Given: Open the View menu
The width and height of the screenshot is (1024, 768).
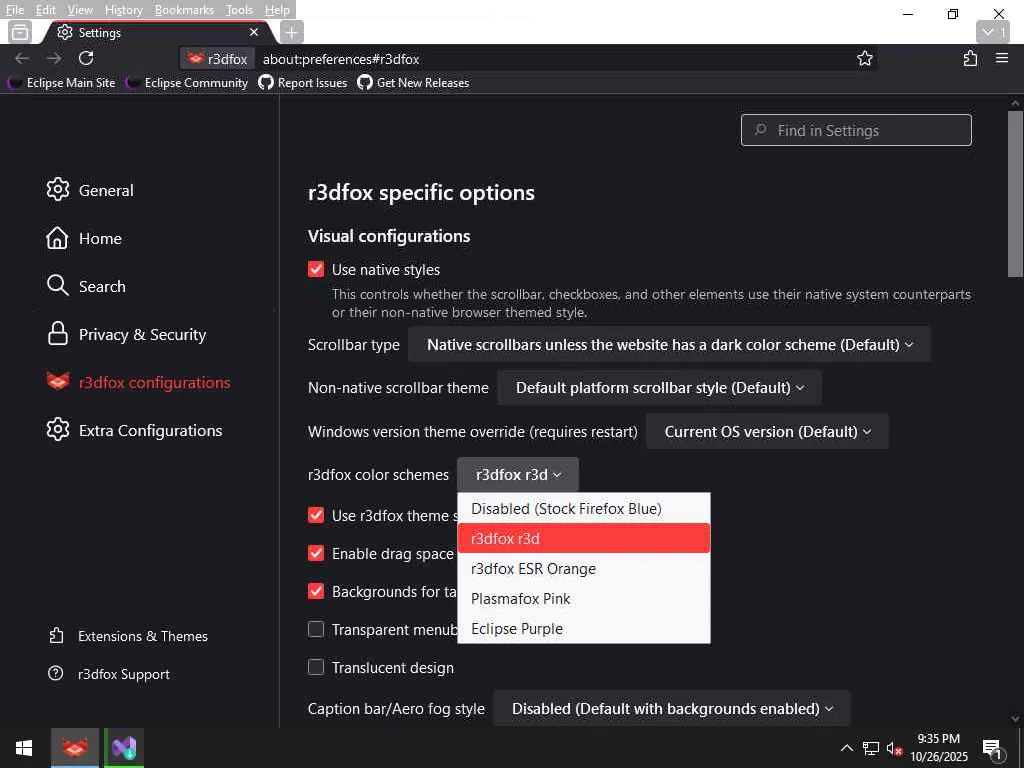Looking at the screenshot, I should click(x=80, y=10).
